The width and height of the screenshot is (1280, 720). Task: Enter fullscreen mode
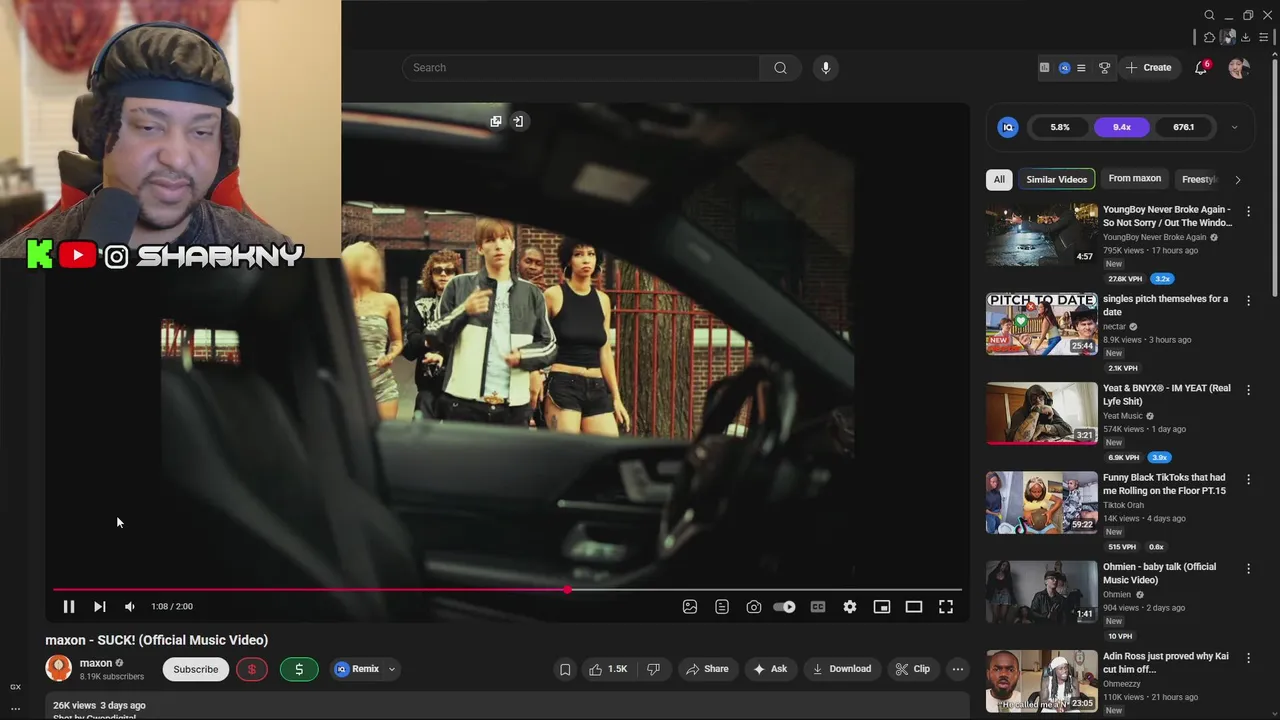pyautogui.click(x=946, y=606)
